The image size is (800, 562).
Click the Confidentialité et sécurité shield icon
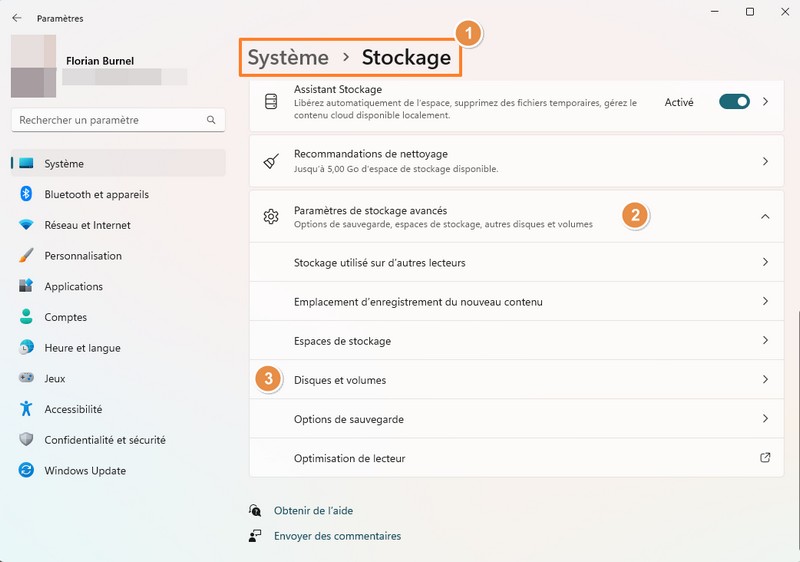[x=26, y=440]
